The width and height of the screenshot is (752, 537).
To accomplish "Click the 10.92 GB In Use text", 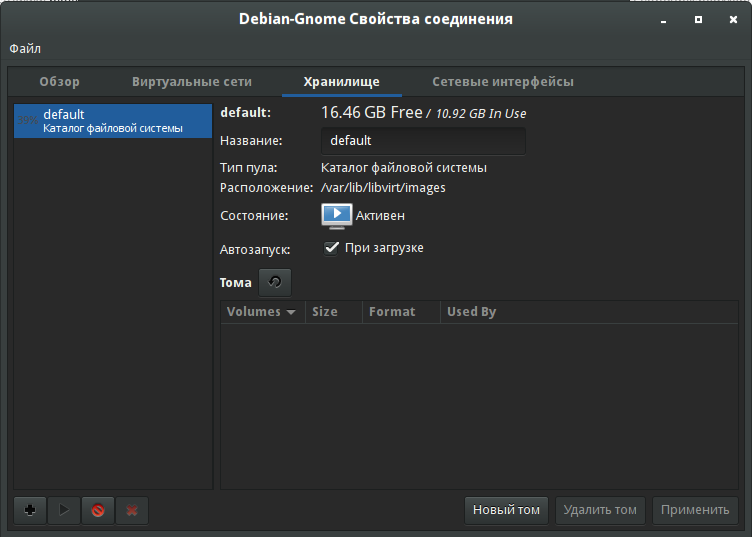I will click(x=481, y=114).
